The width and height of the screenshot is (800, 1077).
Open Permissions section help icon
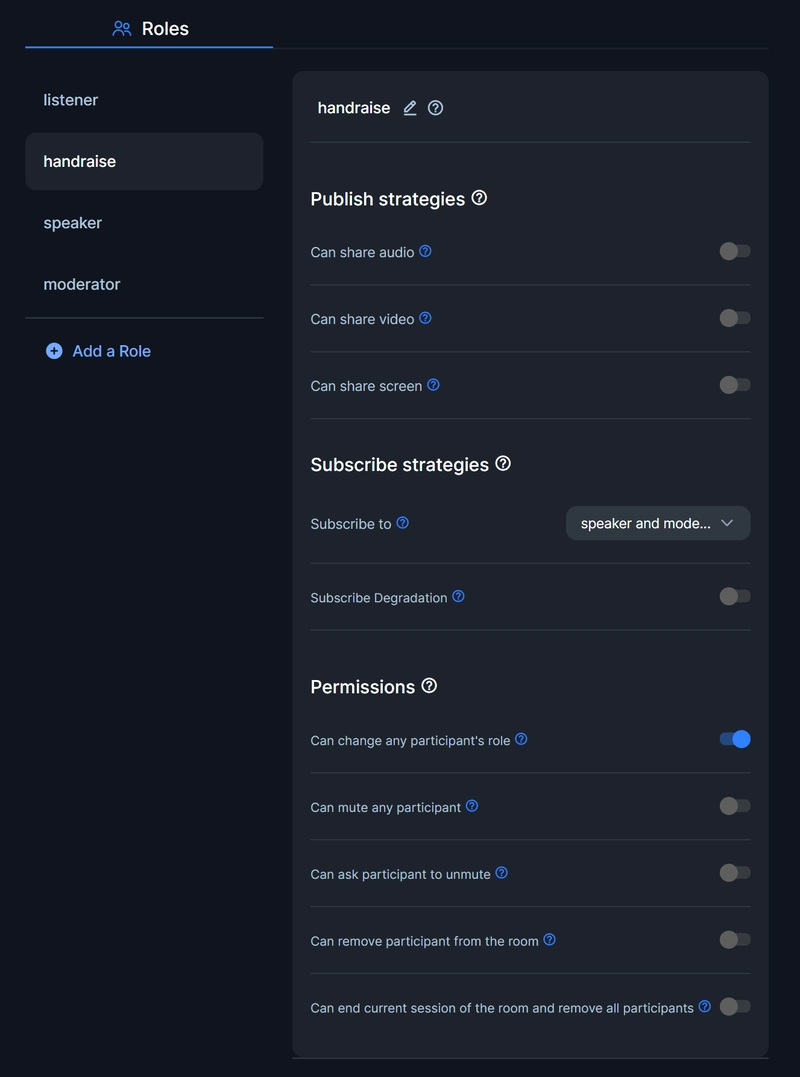(429, 685)
